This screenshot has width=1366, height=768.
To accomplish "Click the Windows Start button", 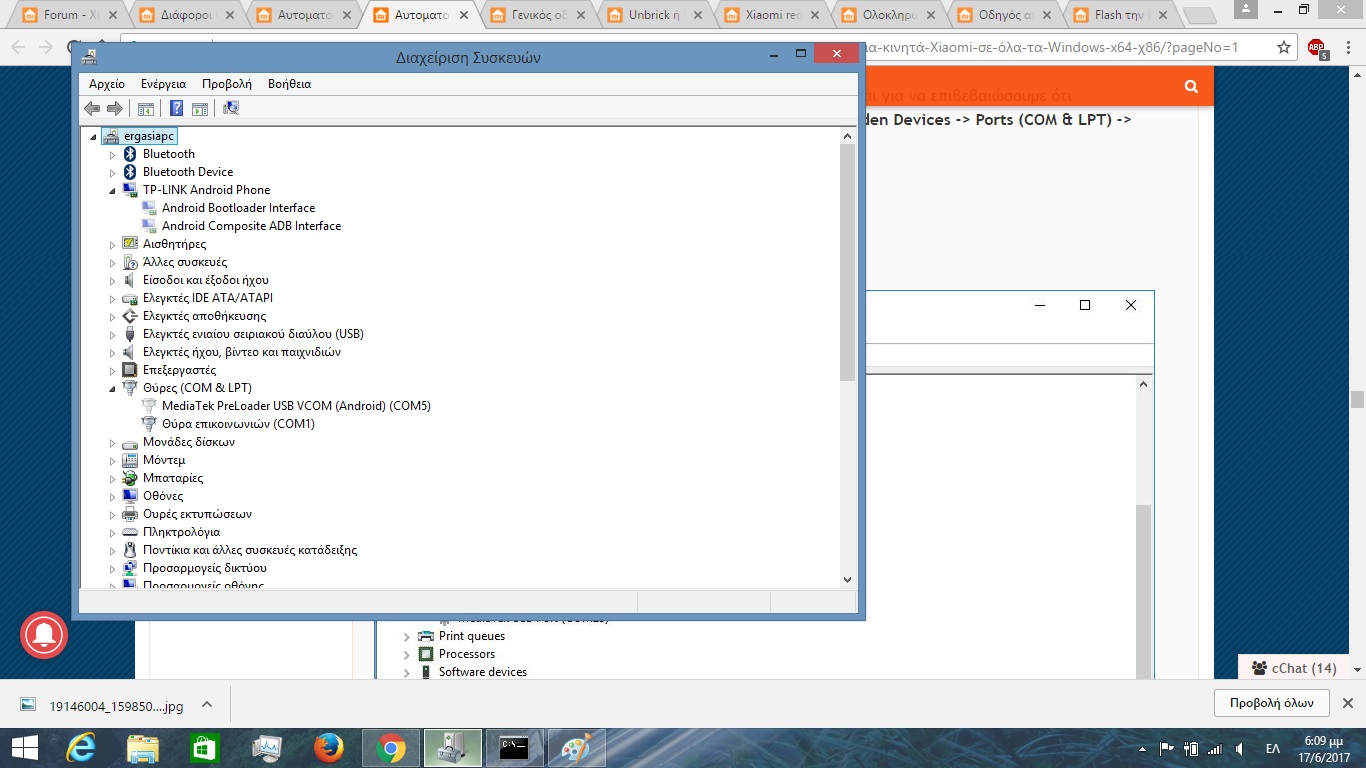I will [25, 747].
